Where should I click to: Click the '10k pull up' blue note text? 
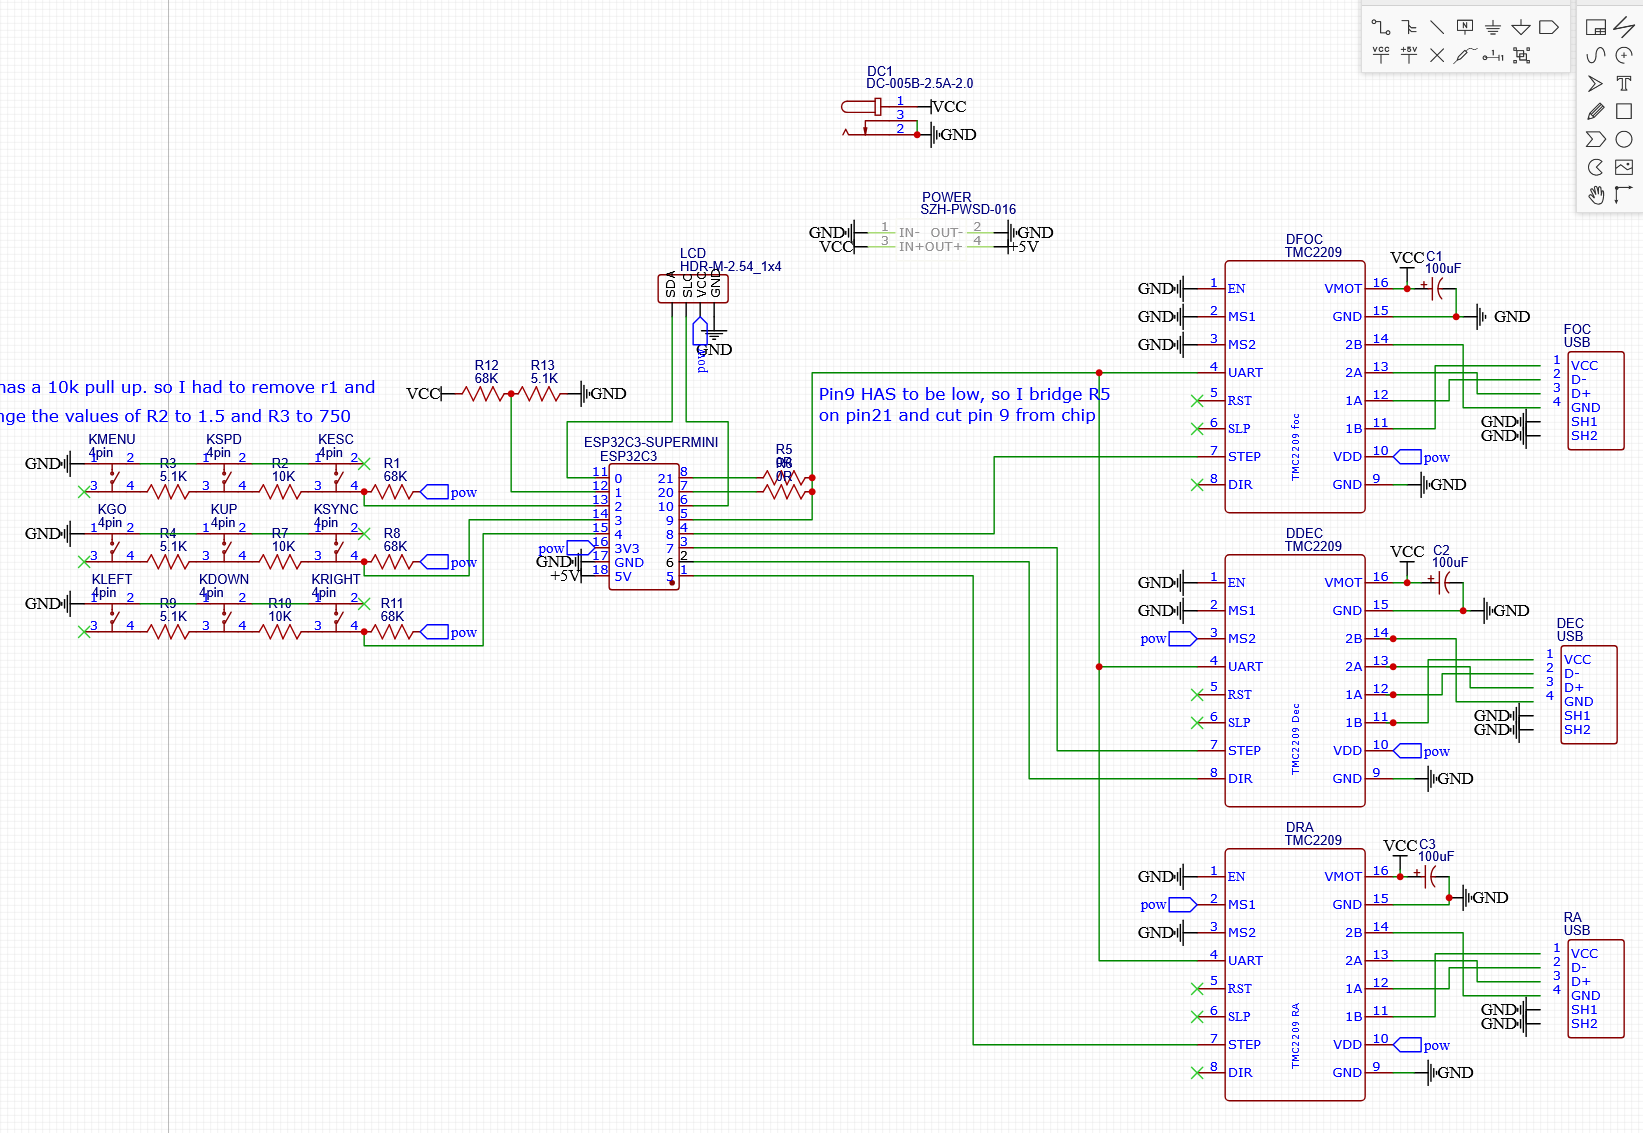188,401
